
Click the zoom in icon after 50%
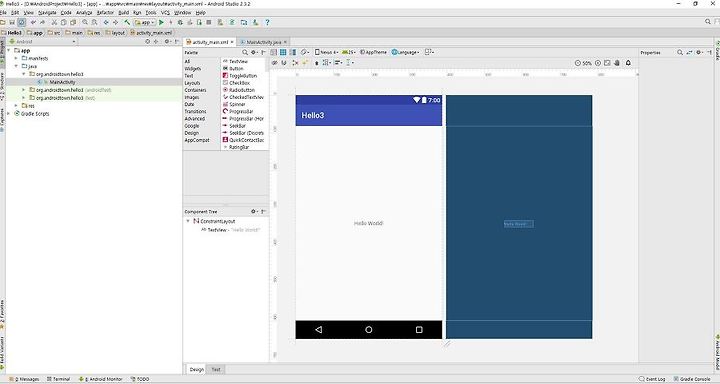[598, 63]
